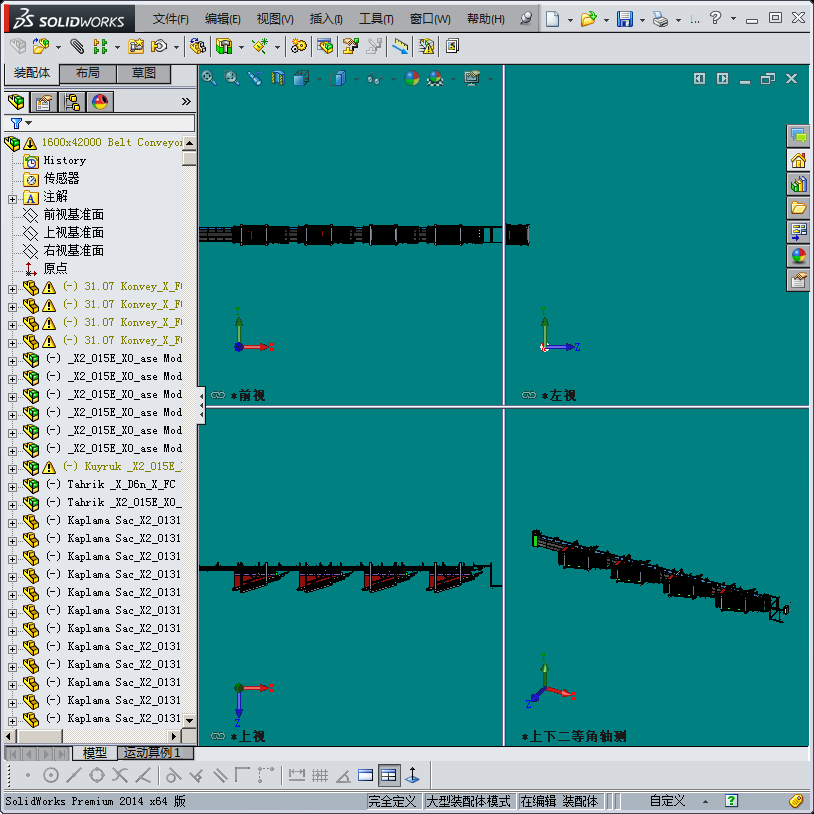Click the Reference Geometry icon
Viewport: 814px width, 814px height.
[x=260, y=47]
